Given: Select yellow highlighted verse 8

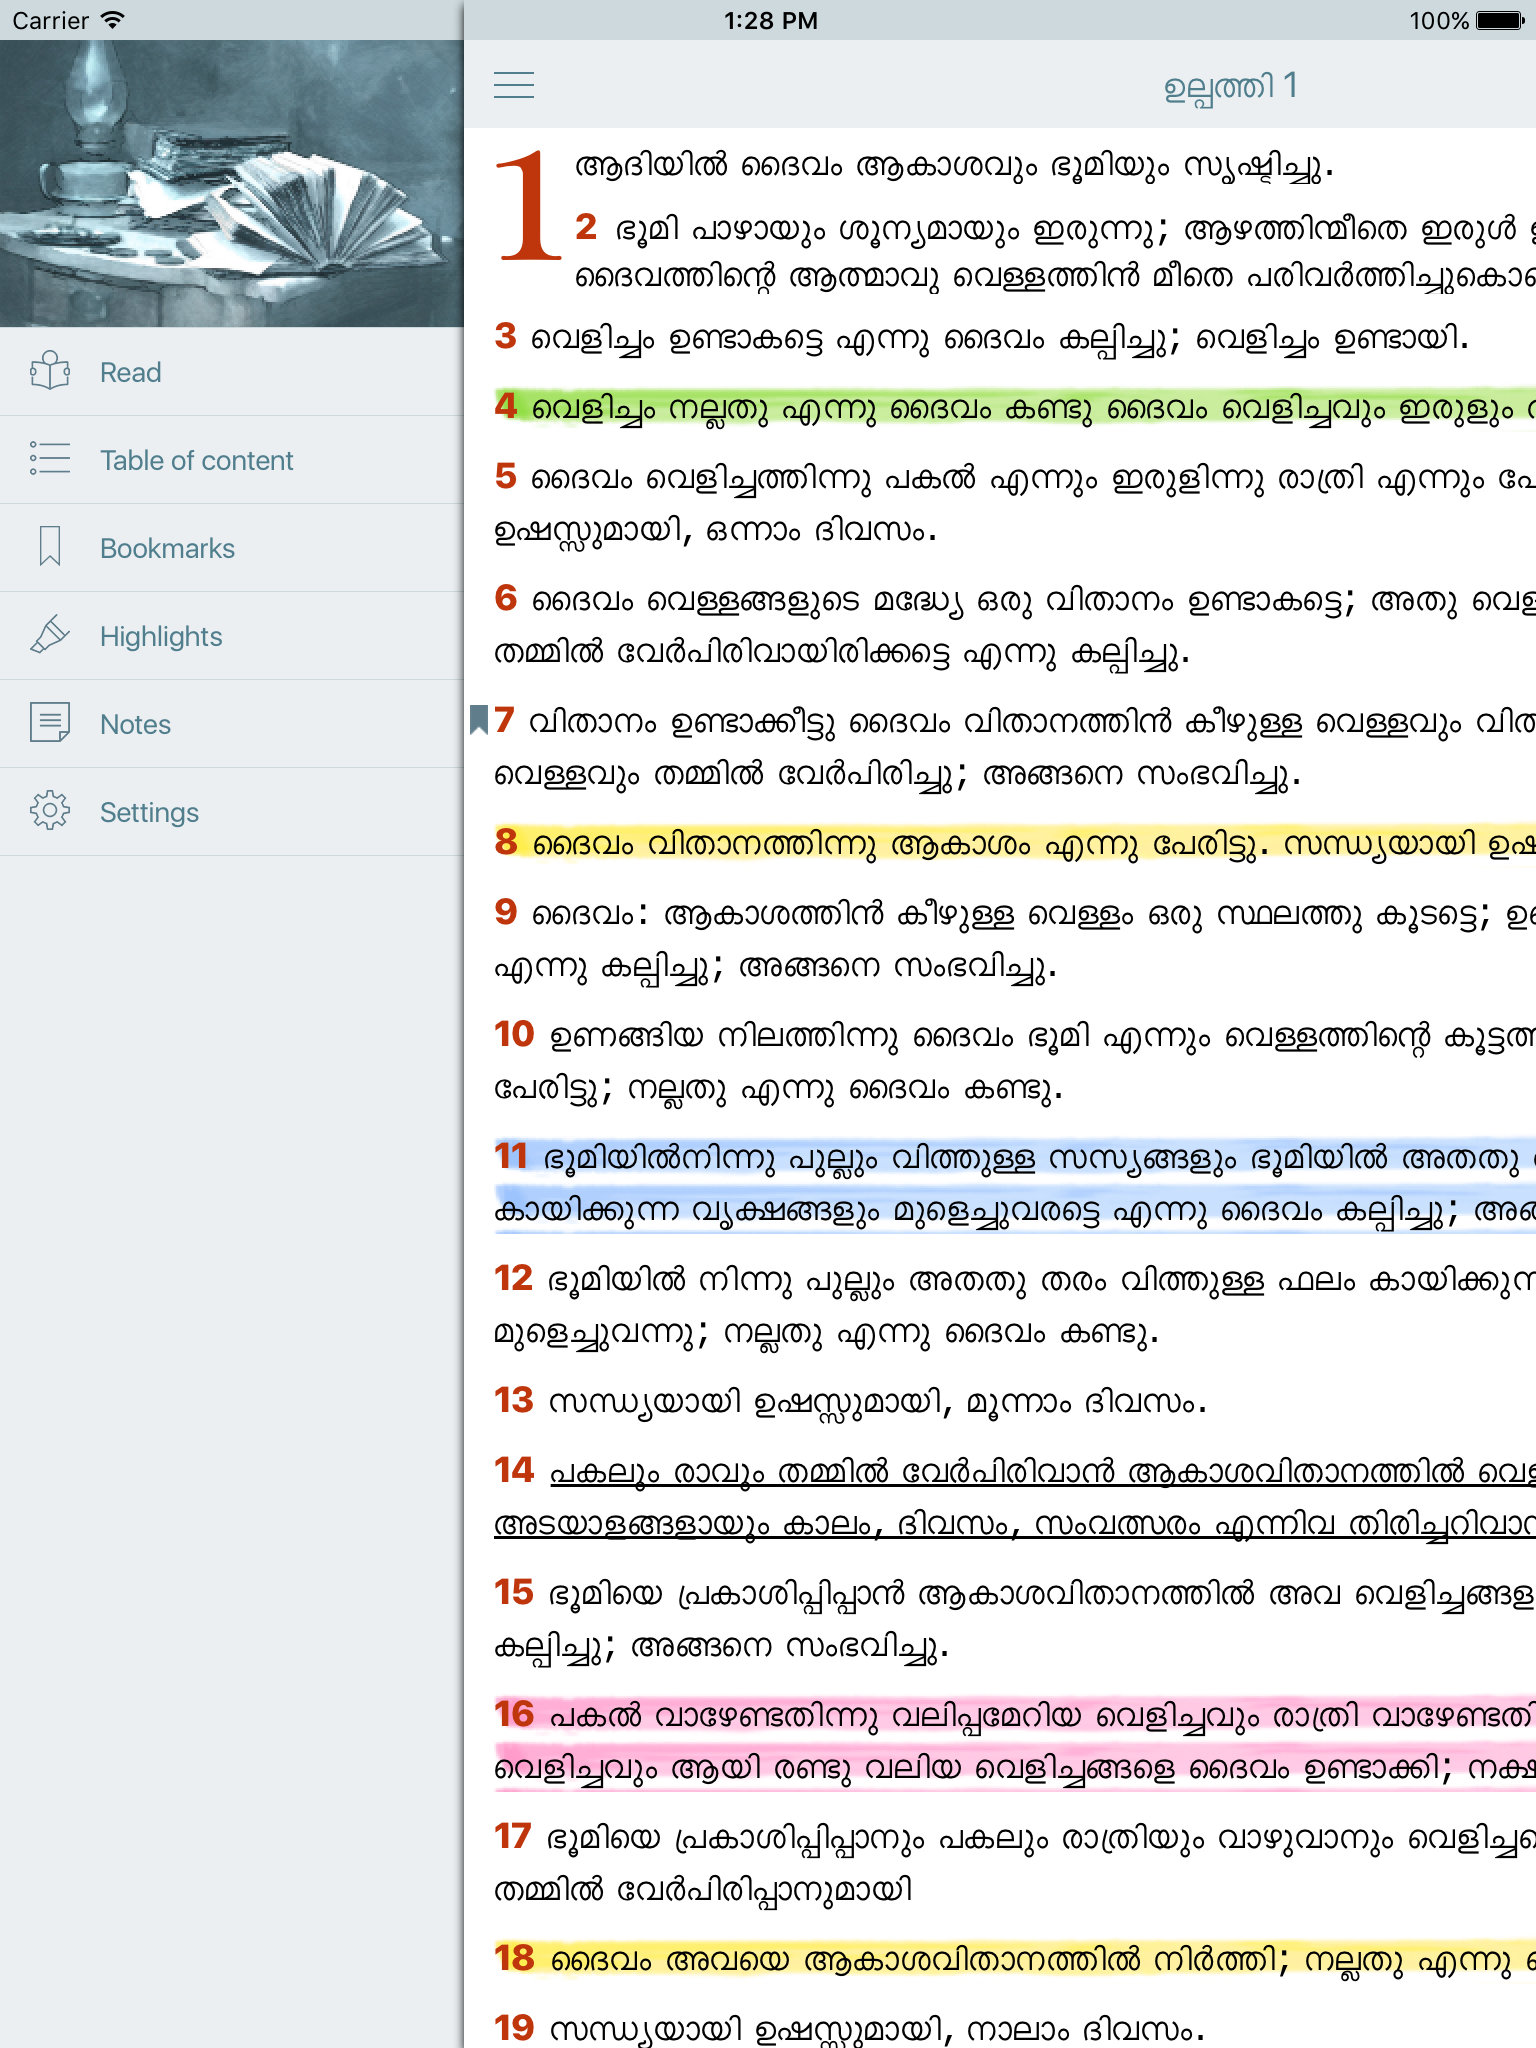Looking at the screenshot, I should pos(1015,843).
